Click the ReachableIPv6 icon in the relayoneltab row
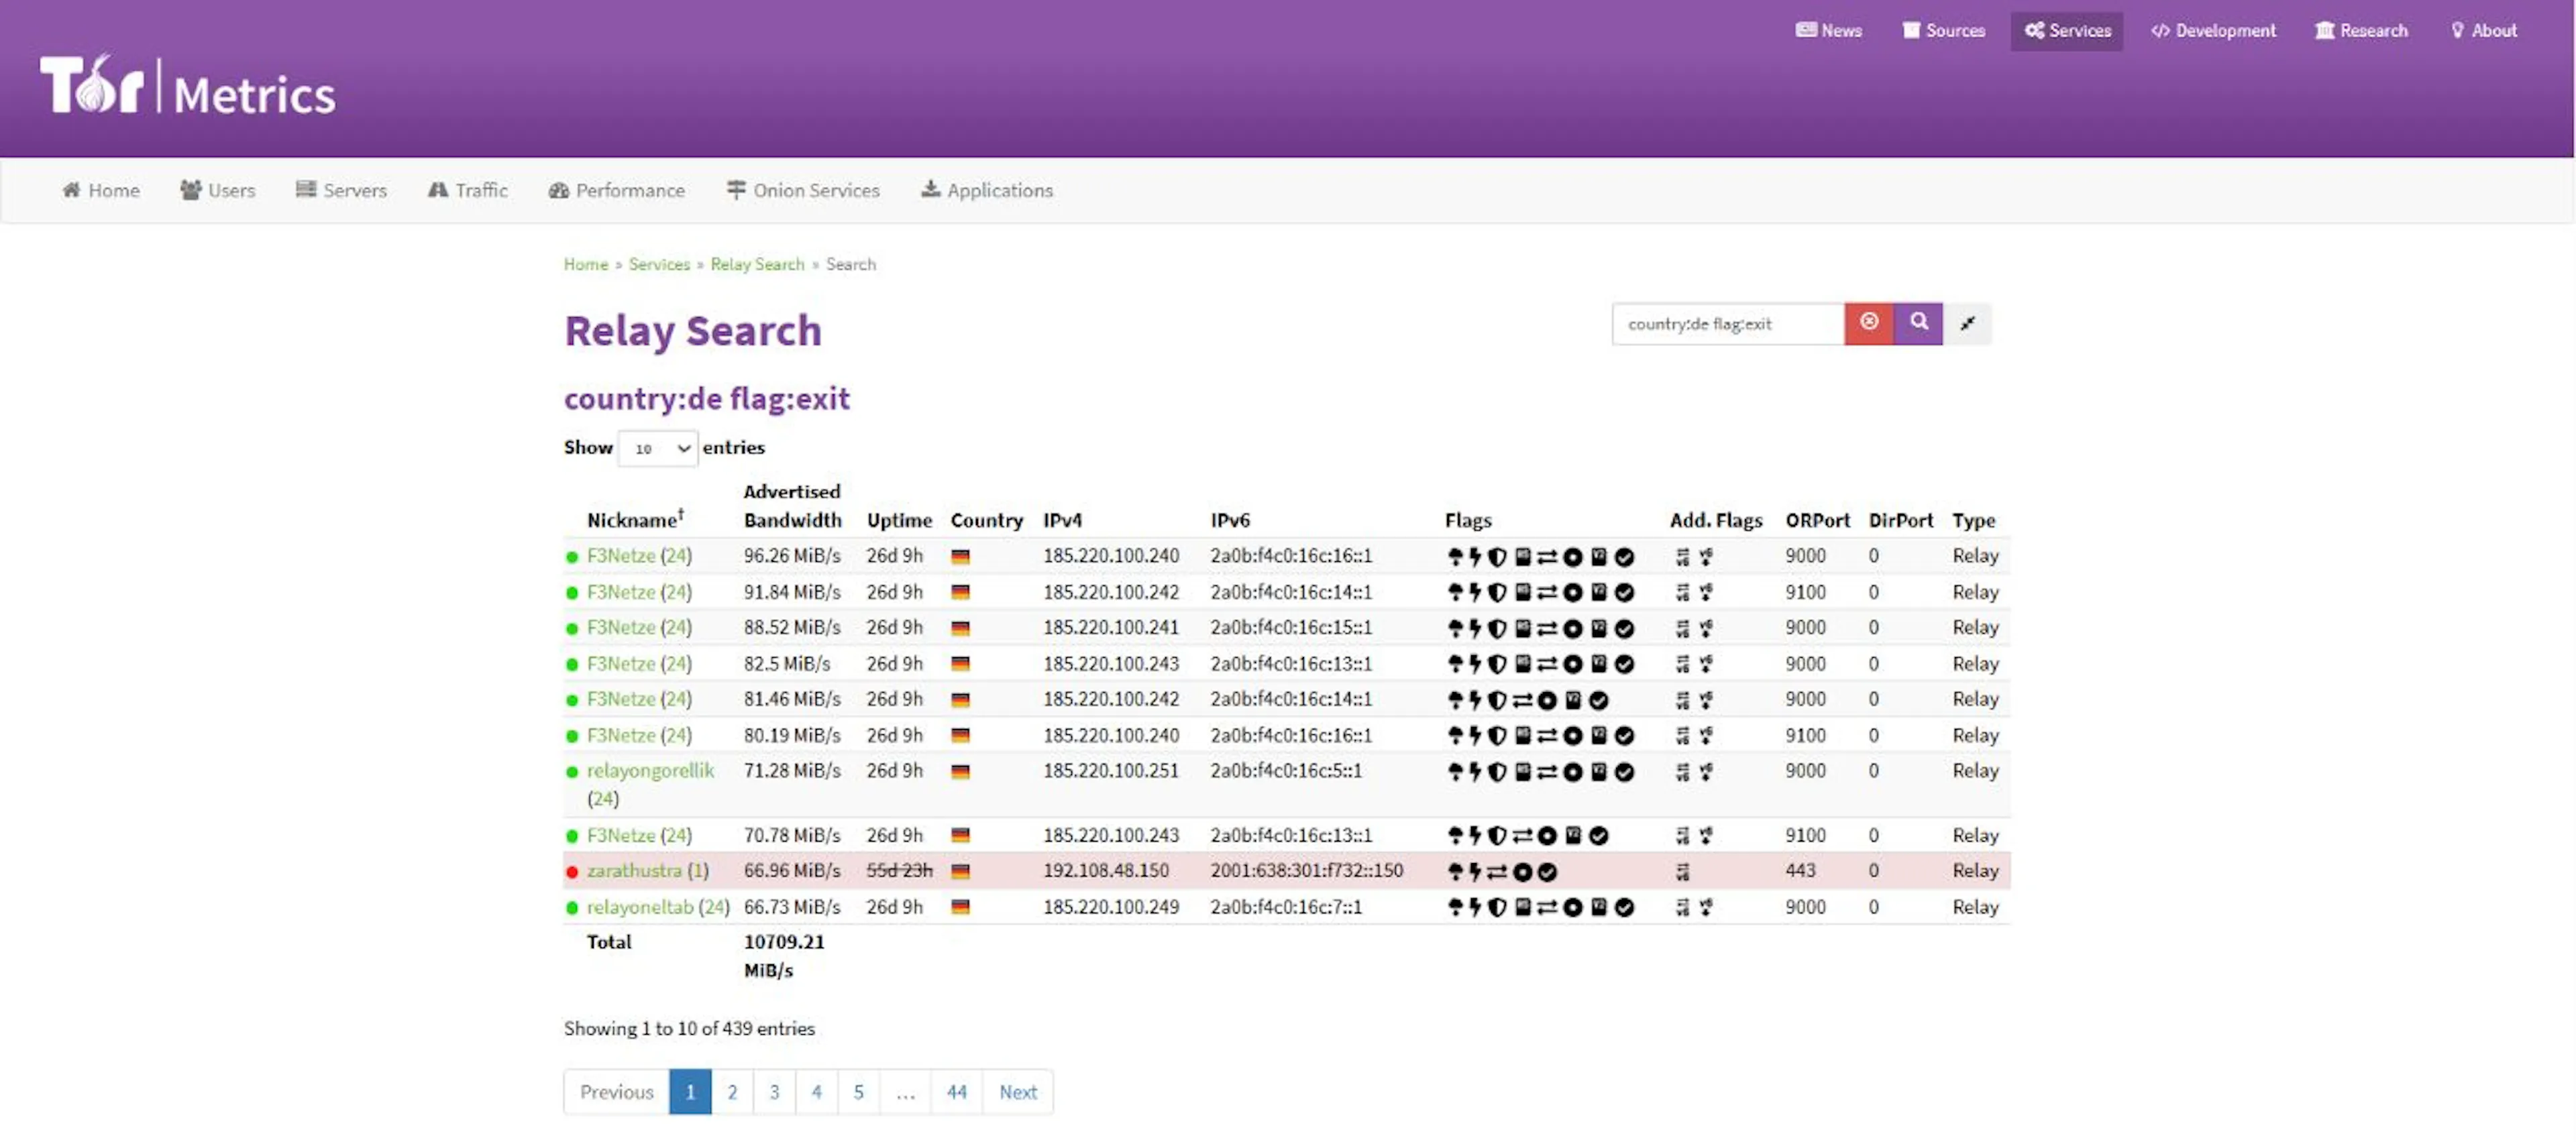Viewport: 2576px width, 1142px height. coord(1683,908)
